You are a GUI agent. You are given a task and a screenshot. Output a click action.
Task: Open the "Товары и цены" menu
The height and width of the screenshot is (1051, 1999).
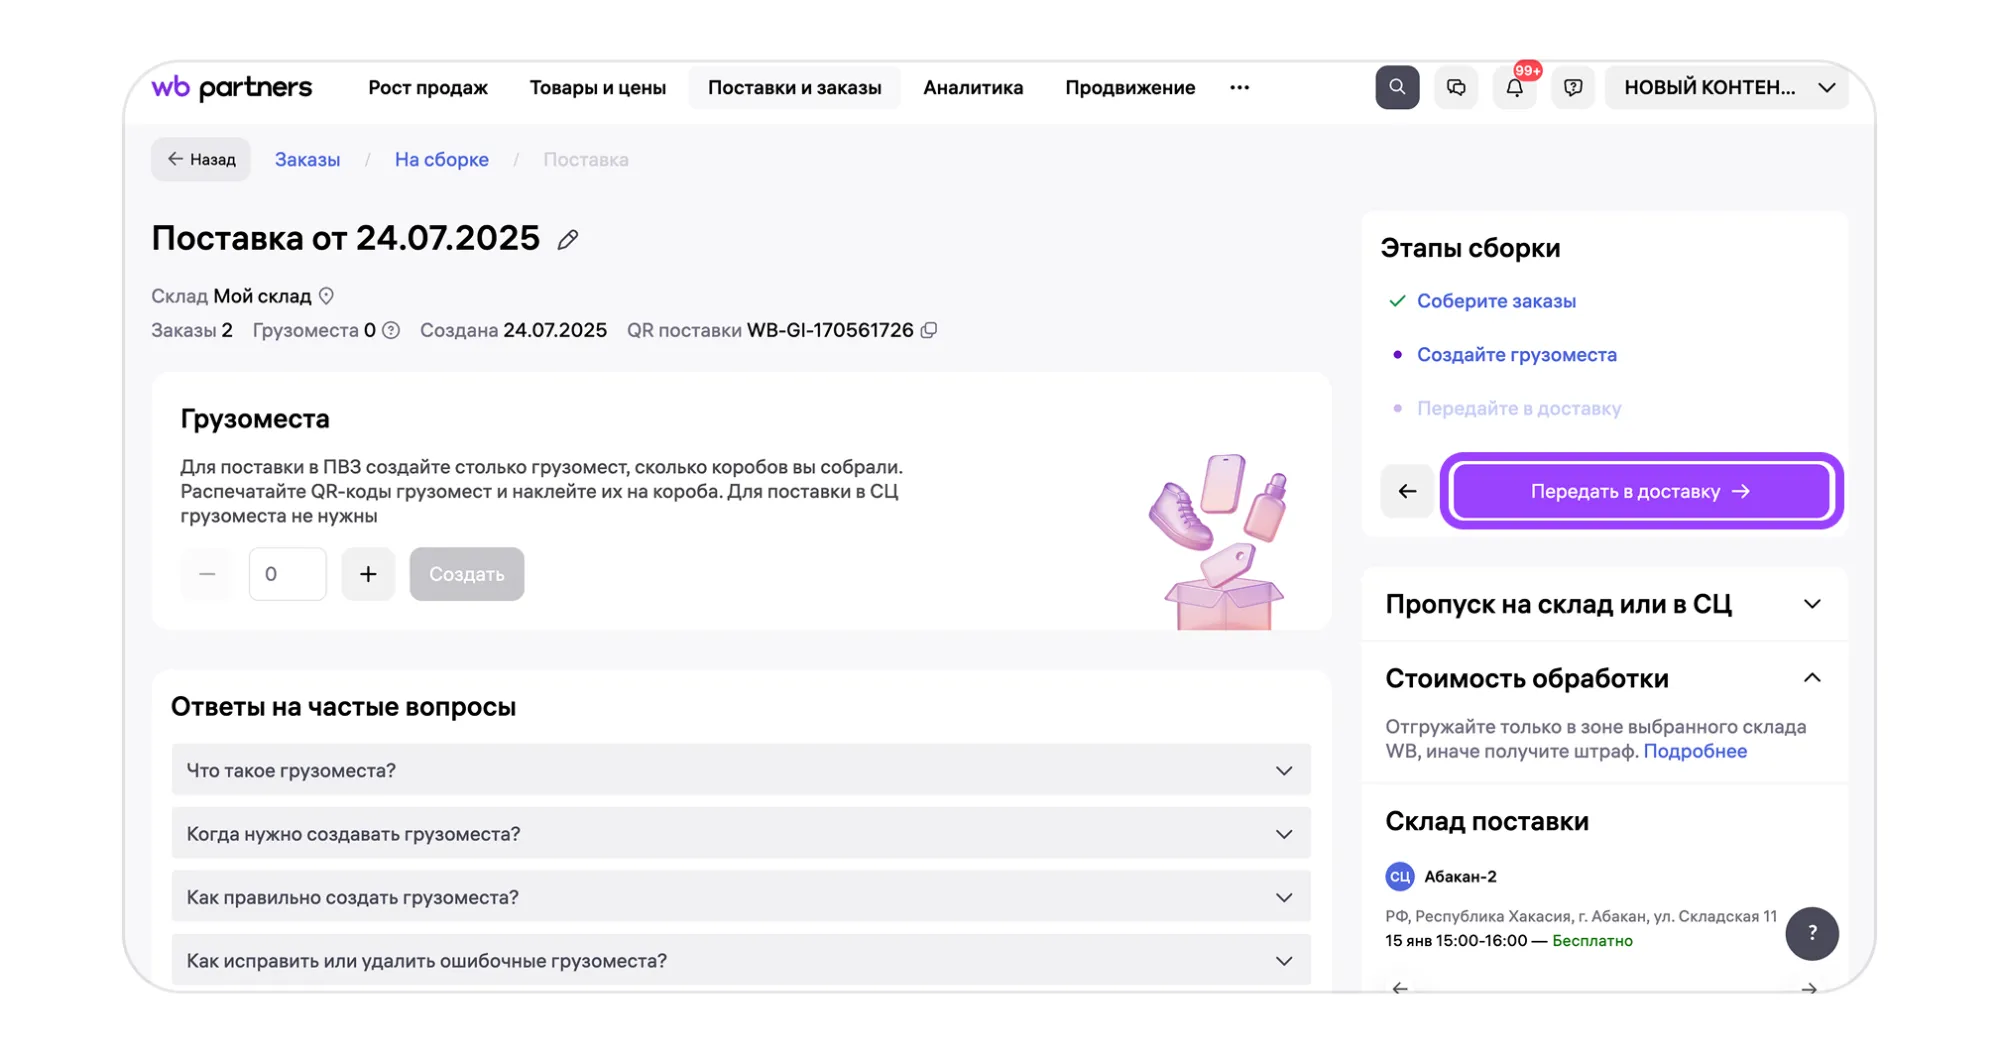point(597,88)
